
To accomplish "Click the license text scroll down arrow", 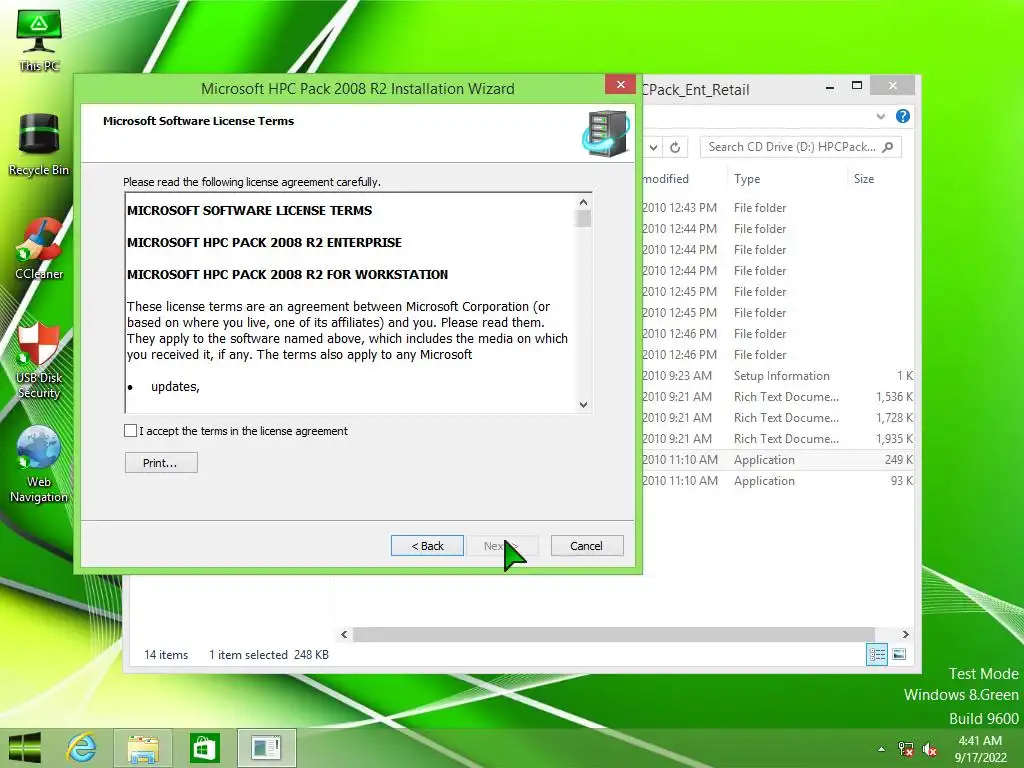I will 583,404.
